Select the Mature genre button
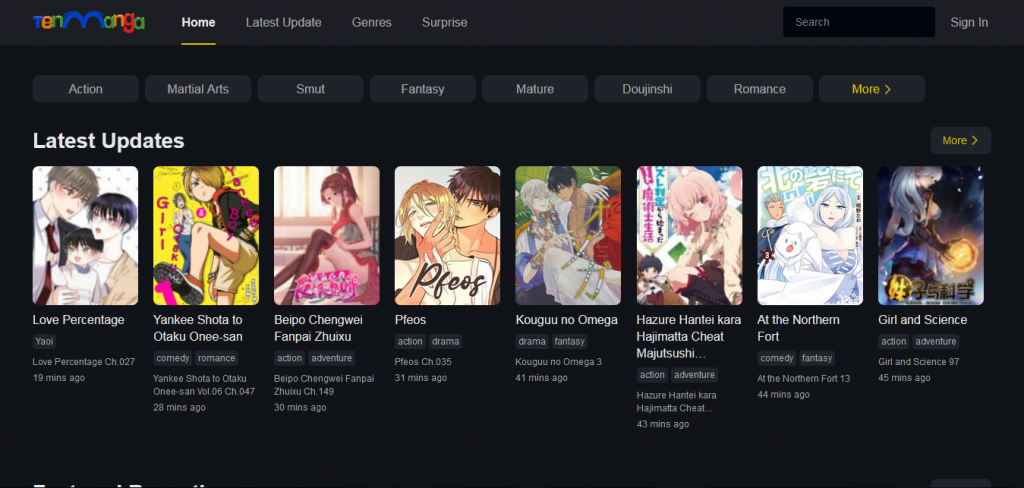Screen dimensions: 1024x488 point(535,89)
